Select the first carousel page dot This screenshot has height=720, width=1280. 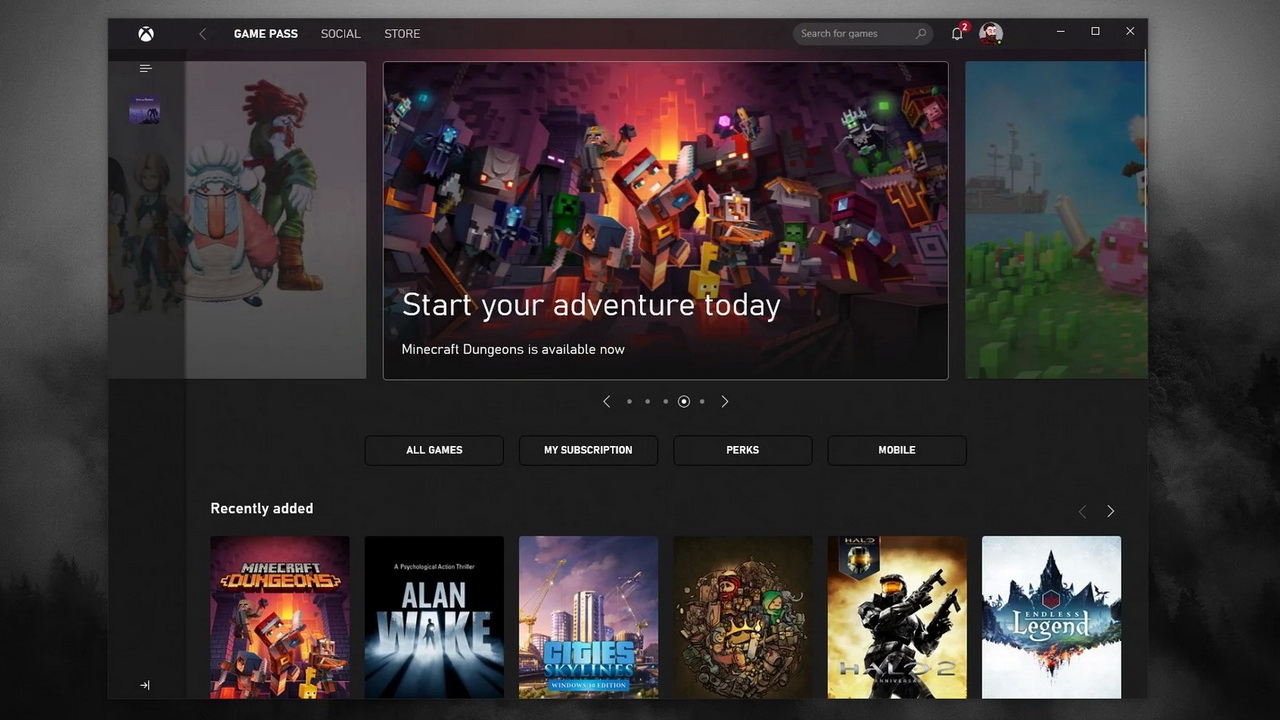click(629, 401)
